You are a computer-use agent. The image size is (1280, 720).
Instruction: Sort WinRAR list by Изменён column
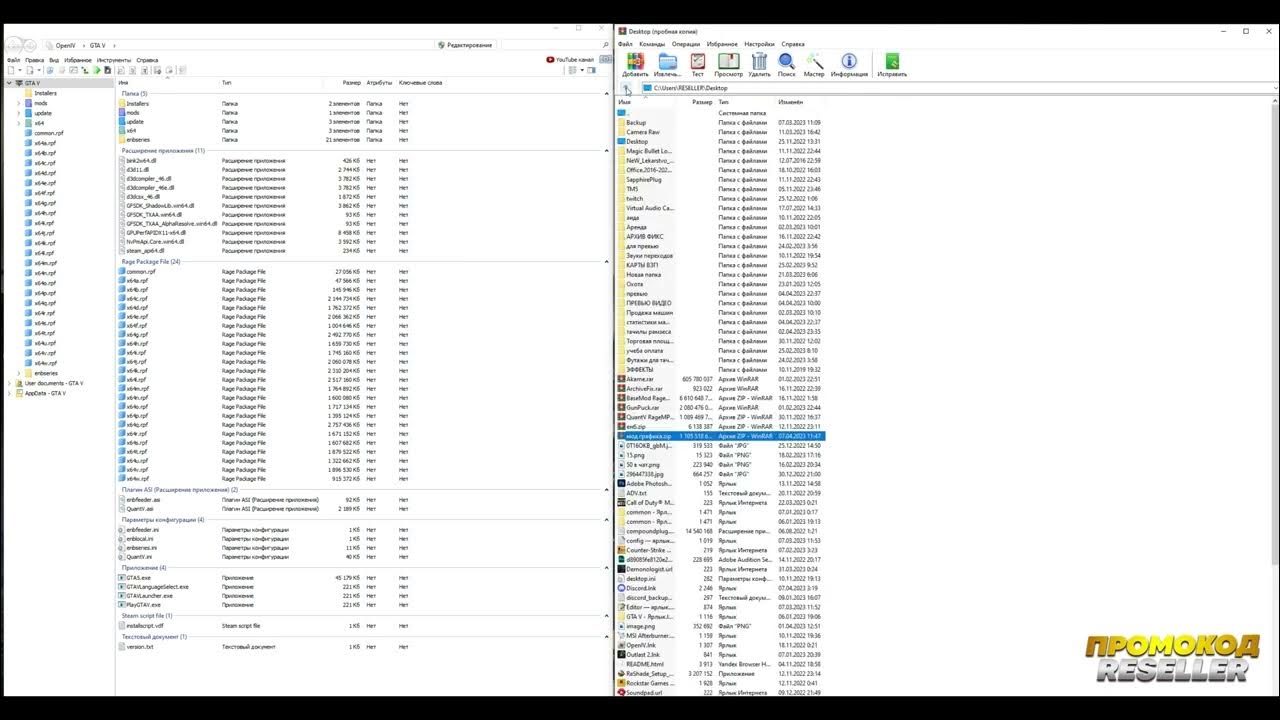click(x=790, y=102)
